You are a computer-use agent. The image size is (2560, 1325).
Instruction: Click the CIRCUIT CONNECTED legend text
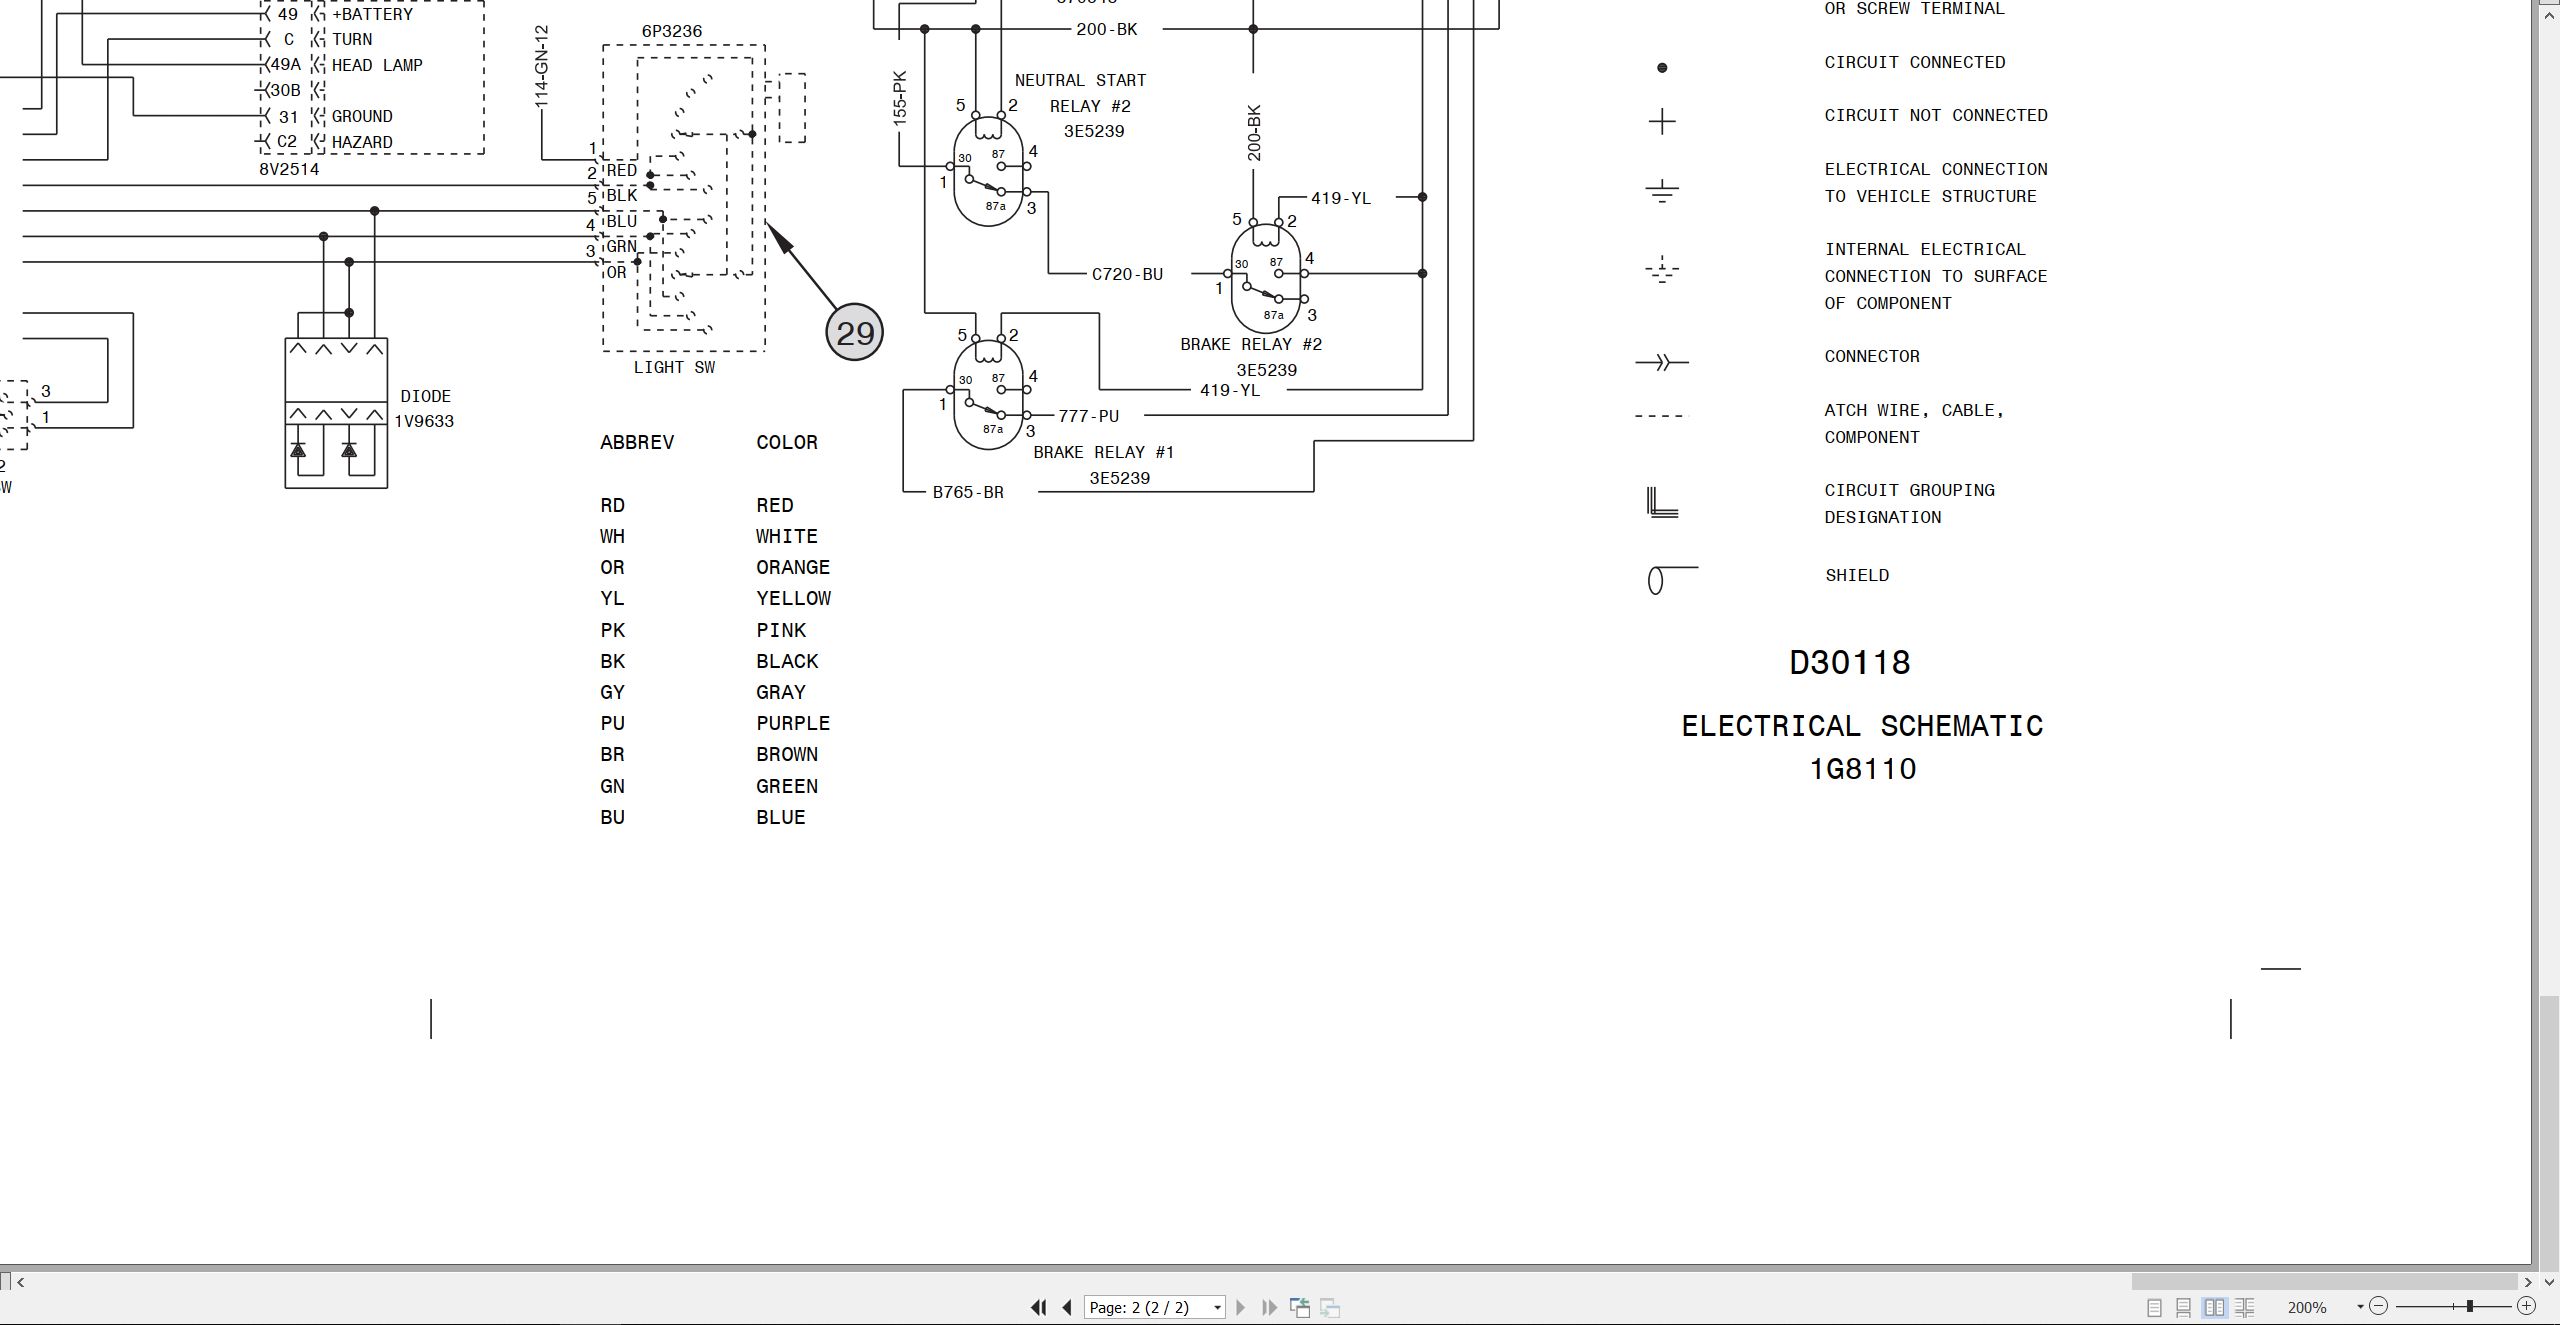(1915, 62)
